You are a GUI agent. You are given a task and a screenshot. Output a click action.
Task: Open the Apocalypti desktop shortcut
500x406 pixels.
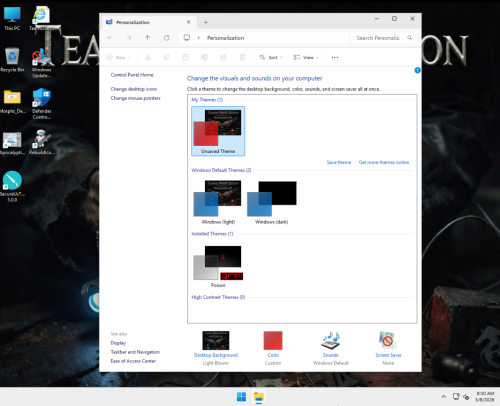[12, 143]
